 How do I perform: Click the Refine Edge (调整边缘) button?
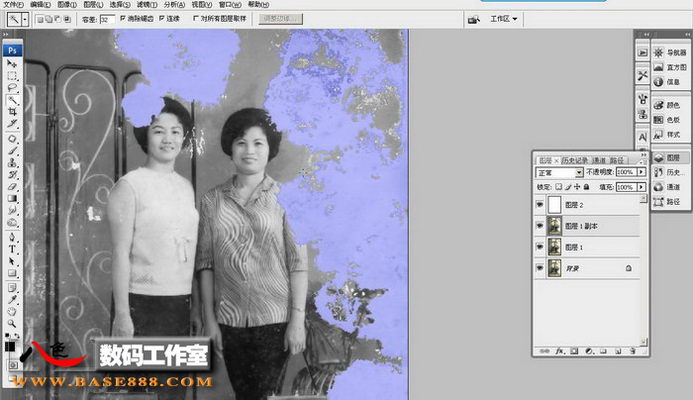pyautogui.click(x=280, y=19)
